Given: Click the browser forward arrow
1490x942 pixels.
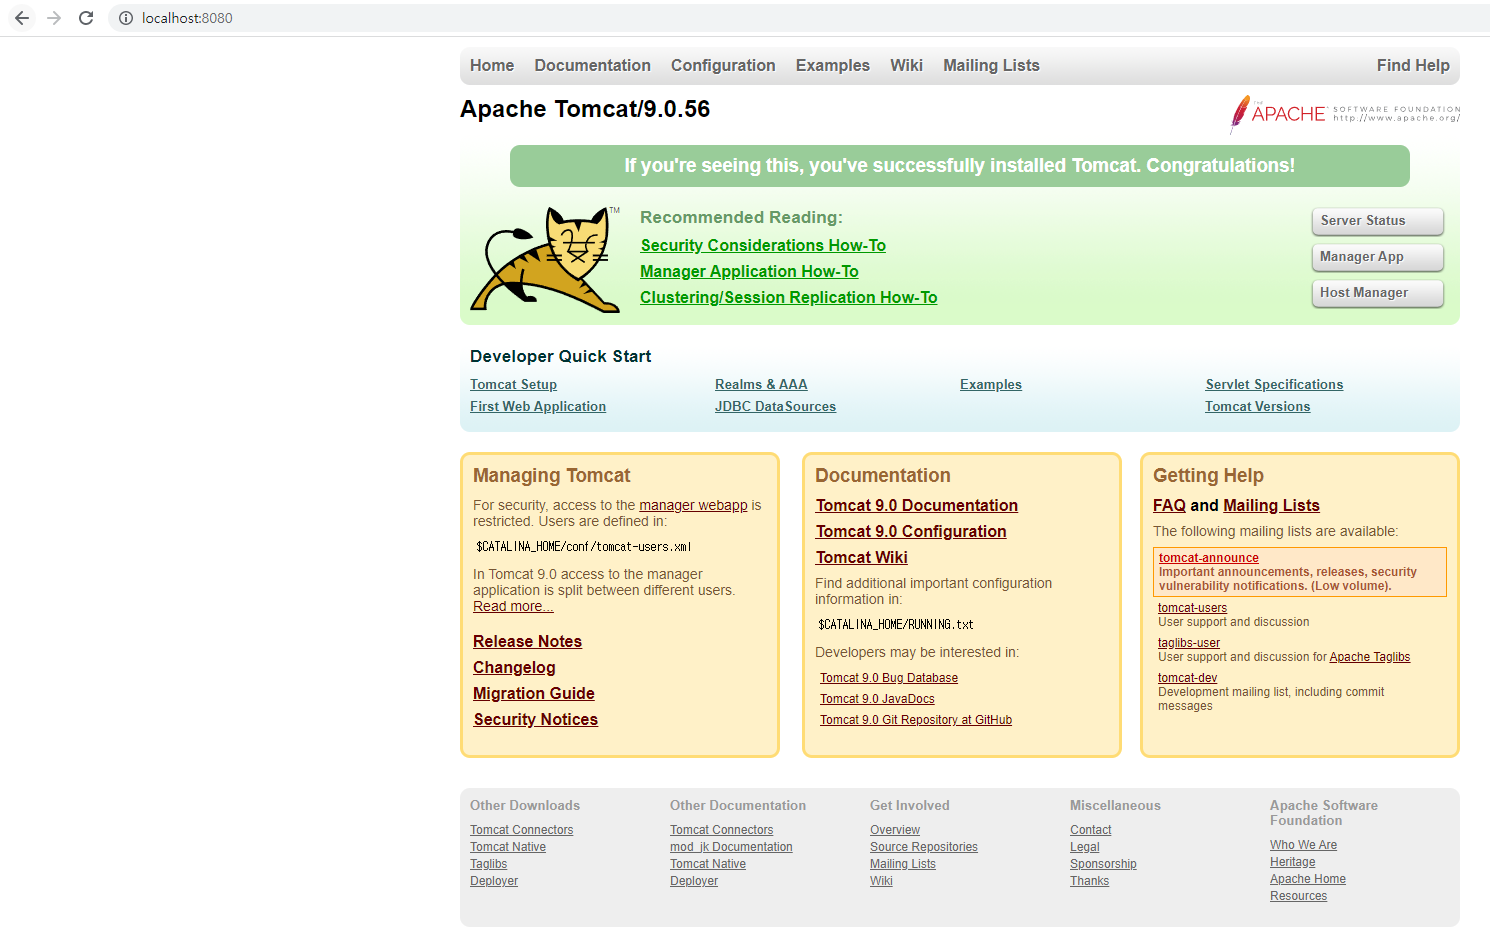Looking at the screenshot, I should [x=54, y=18].
